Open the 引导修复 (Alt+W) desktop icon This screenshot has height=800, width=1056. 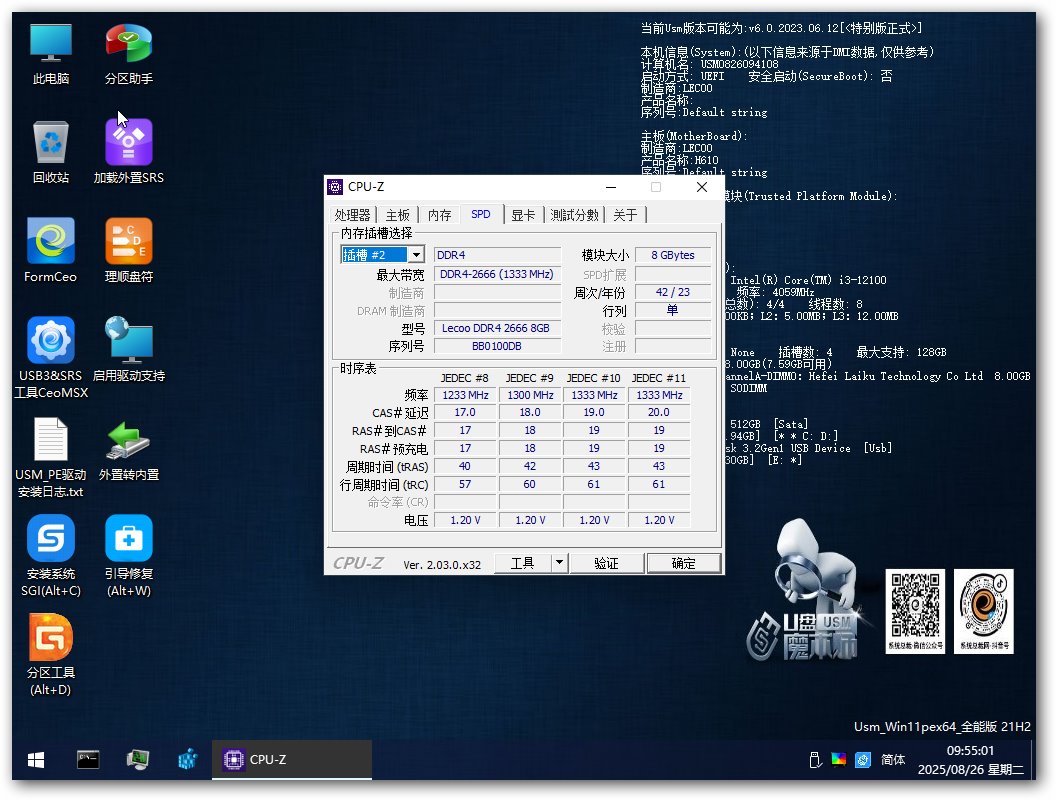pyautogui.click(x=129, y=549)
